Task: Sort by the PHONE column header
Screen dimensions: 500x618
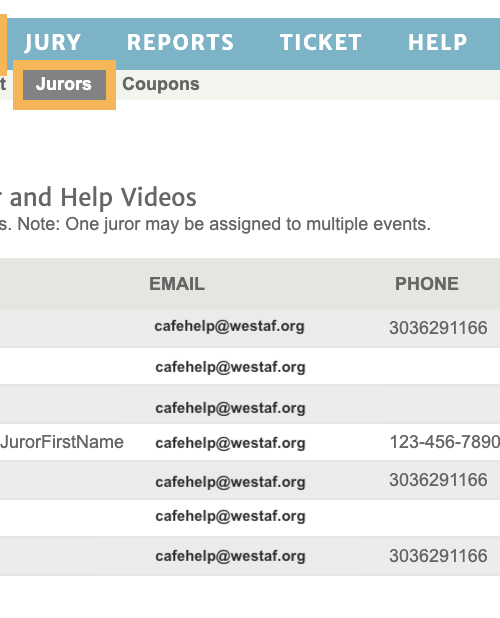Action: 427,284
